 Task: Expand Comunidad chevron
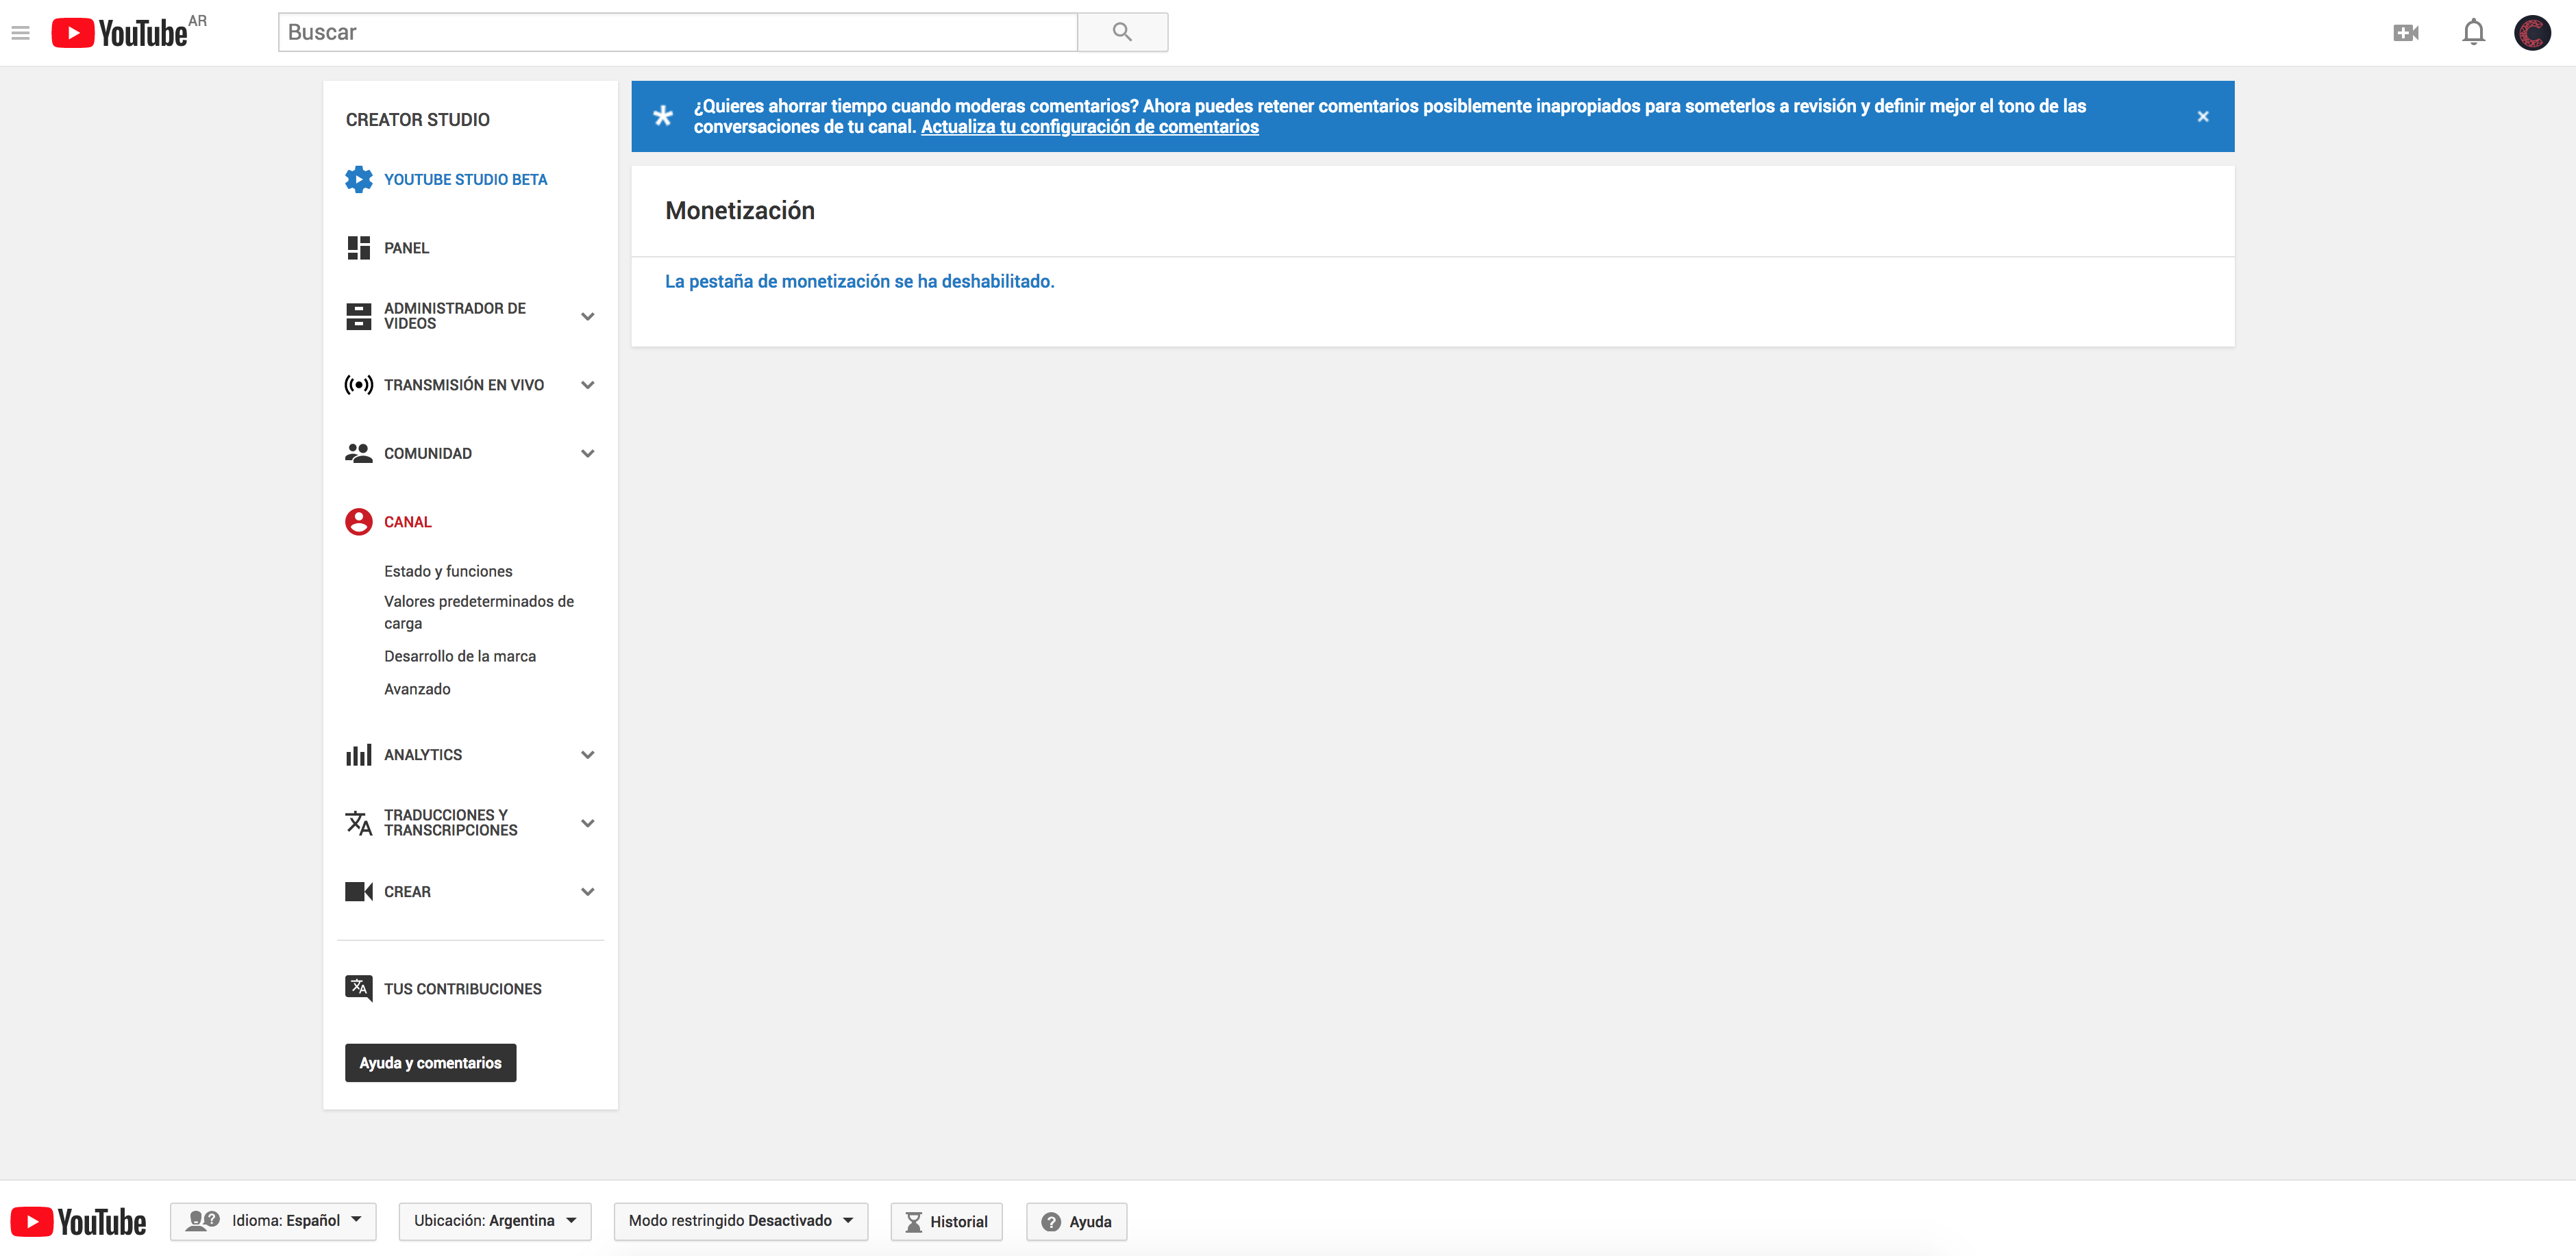[588, 453]
